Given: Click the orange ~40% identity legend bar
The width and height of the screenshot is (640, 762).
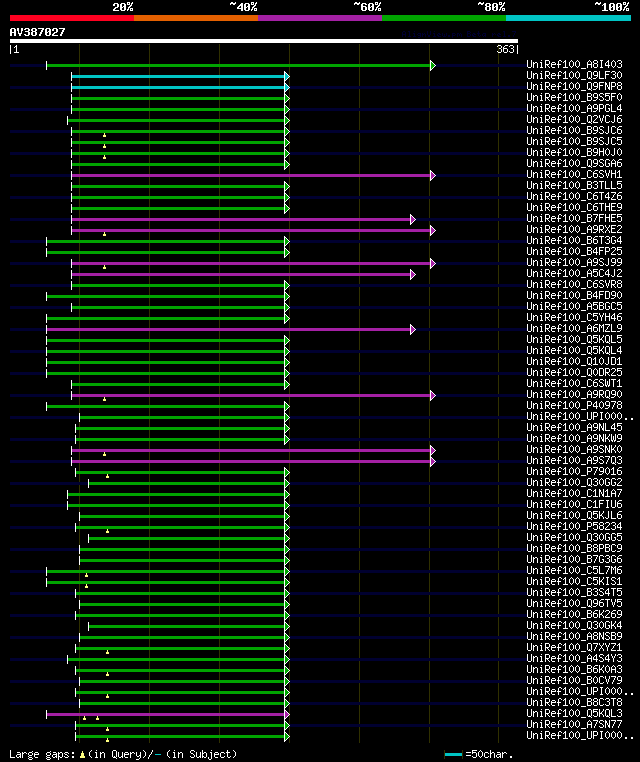Looking at the screenshot, I should click(196, 18).
